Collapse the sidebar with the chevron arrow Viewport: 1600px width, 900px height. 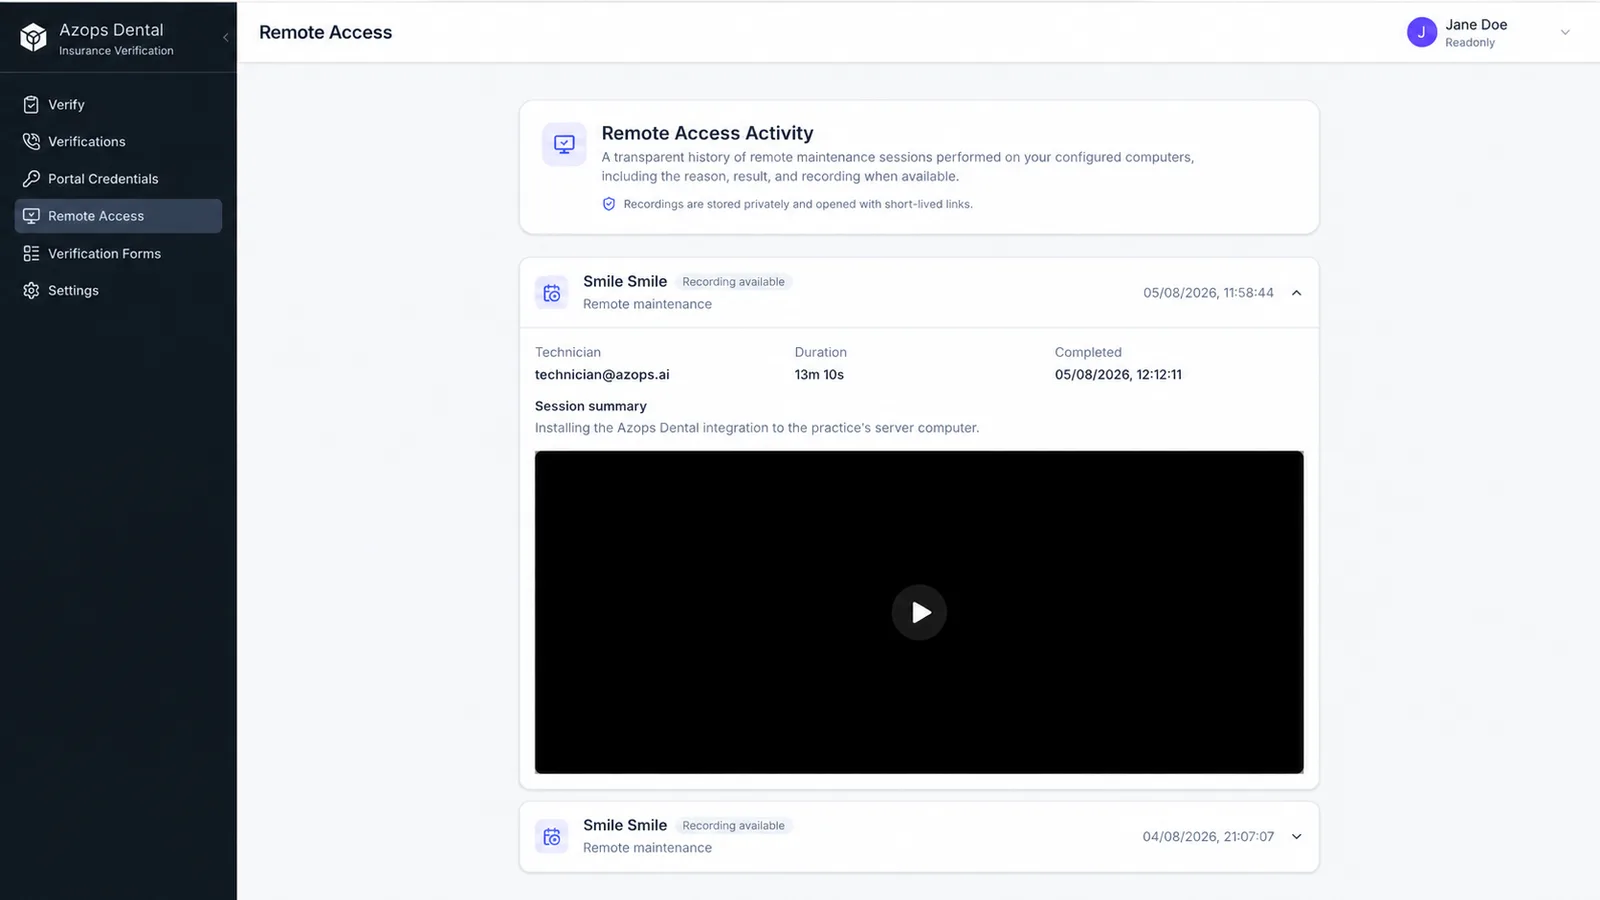(226, 37)
